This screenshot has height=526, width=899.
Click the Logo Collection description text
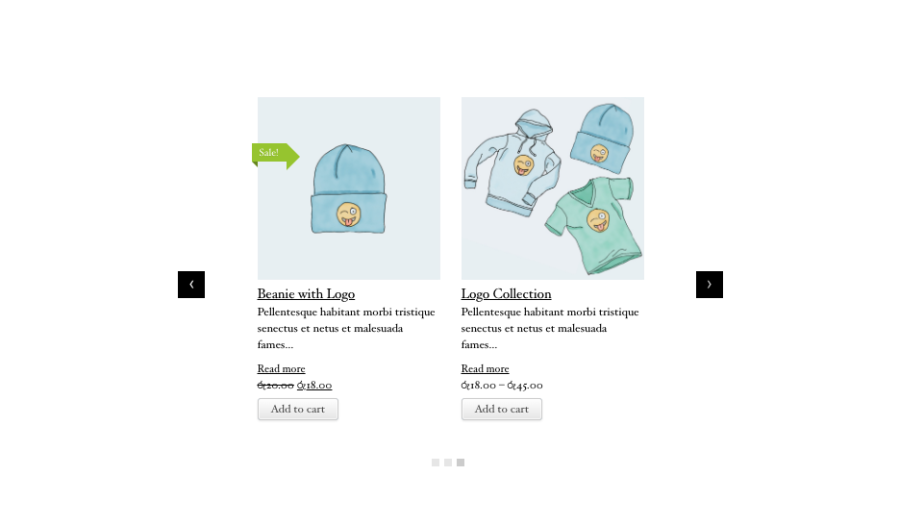coord(550,328)
